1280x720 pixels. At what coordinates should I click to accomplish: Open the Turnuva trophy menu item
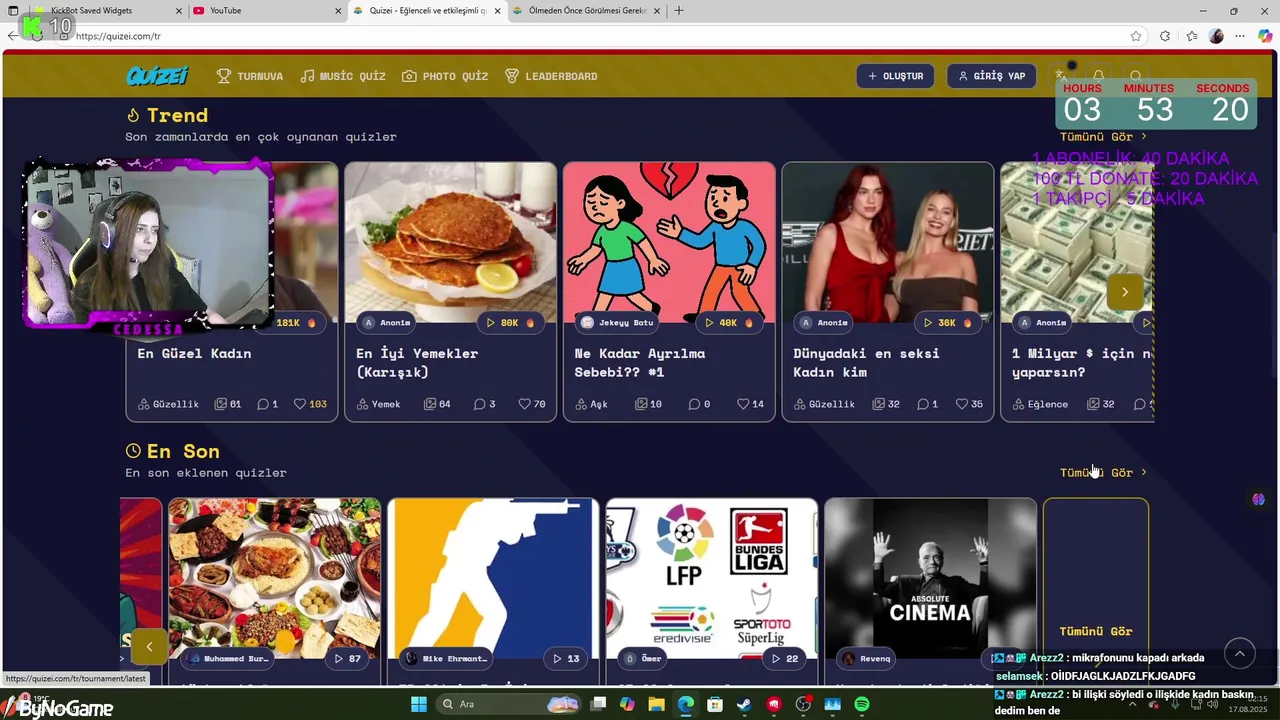coord(250,76)
